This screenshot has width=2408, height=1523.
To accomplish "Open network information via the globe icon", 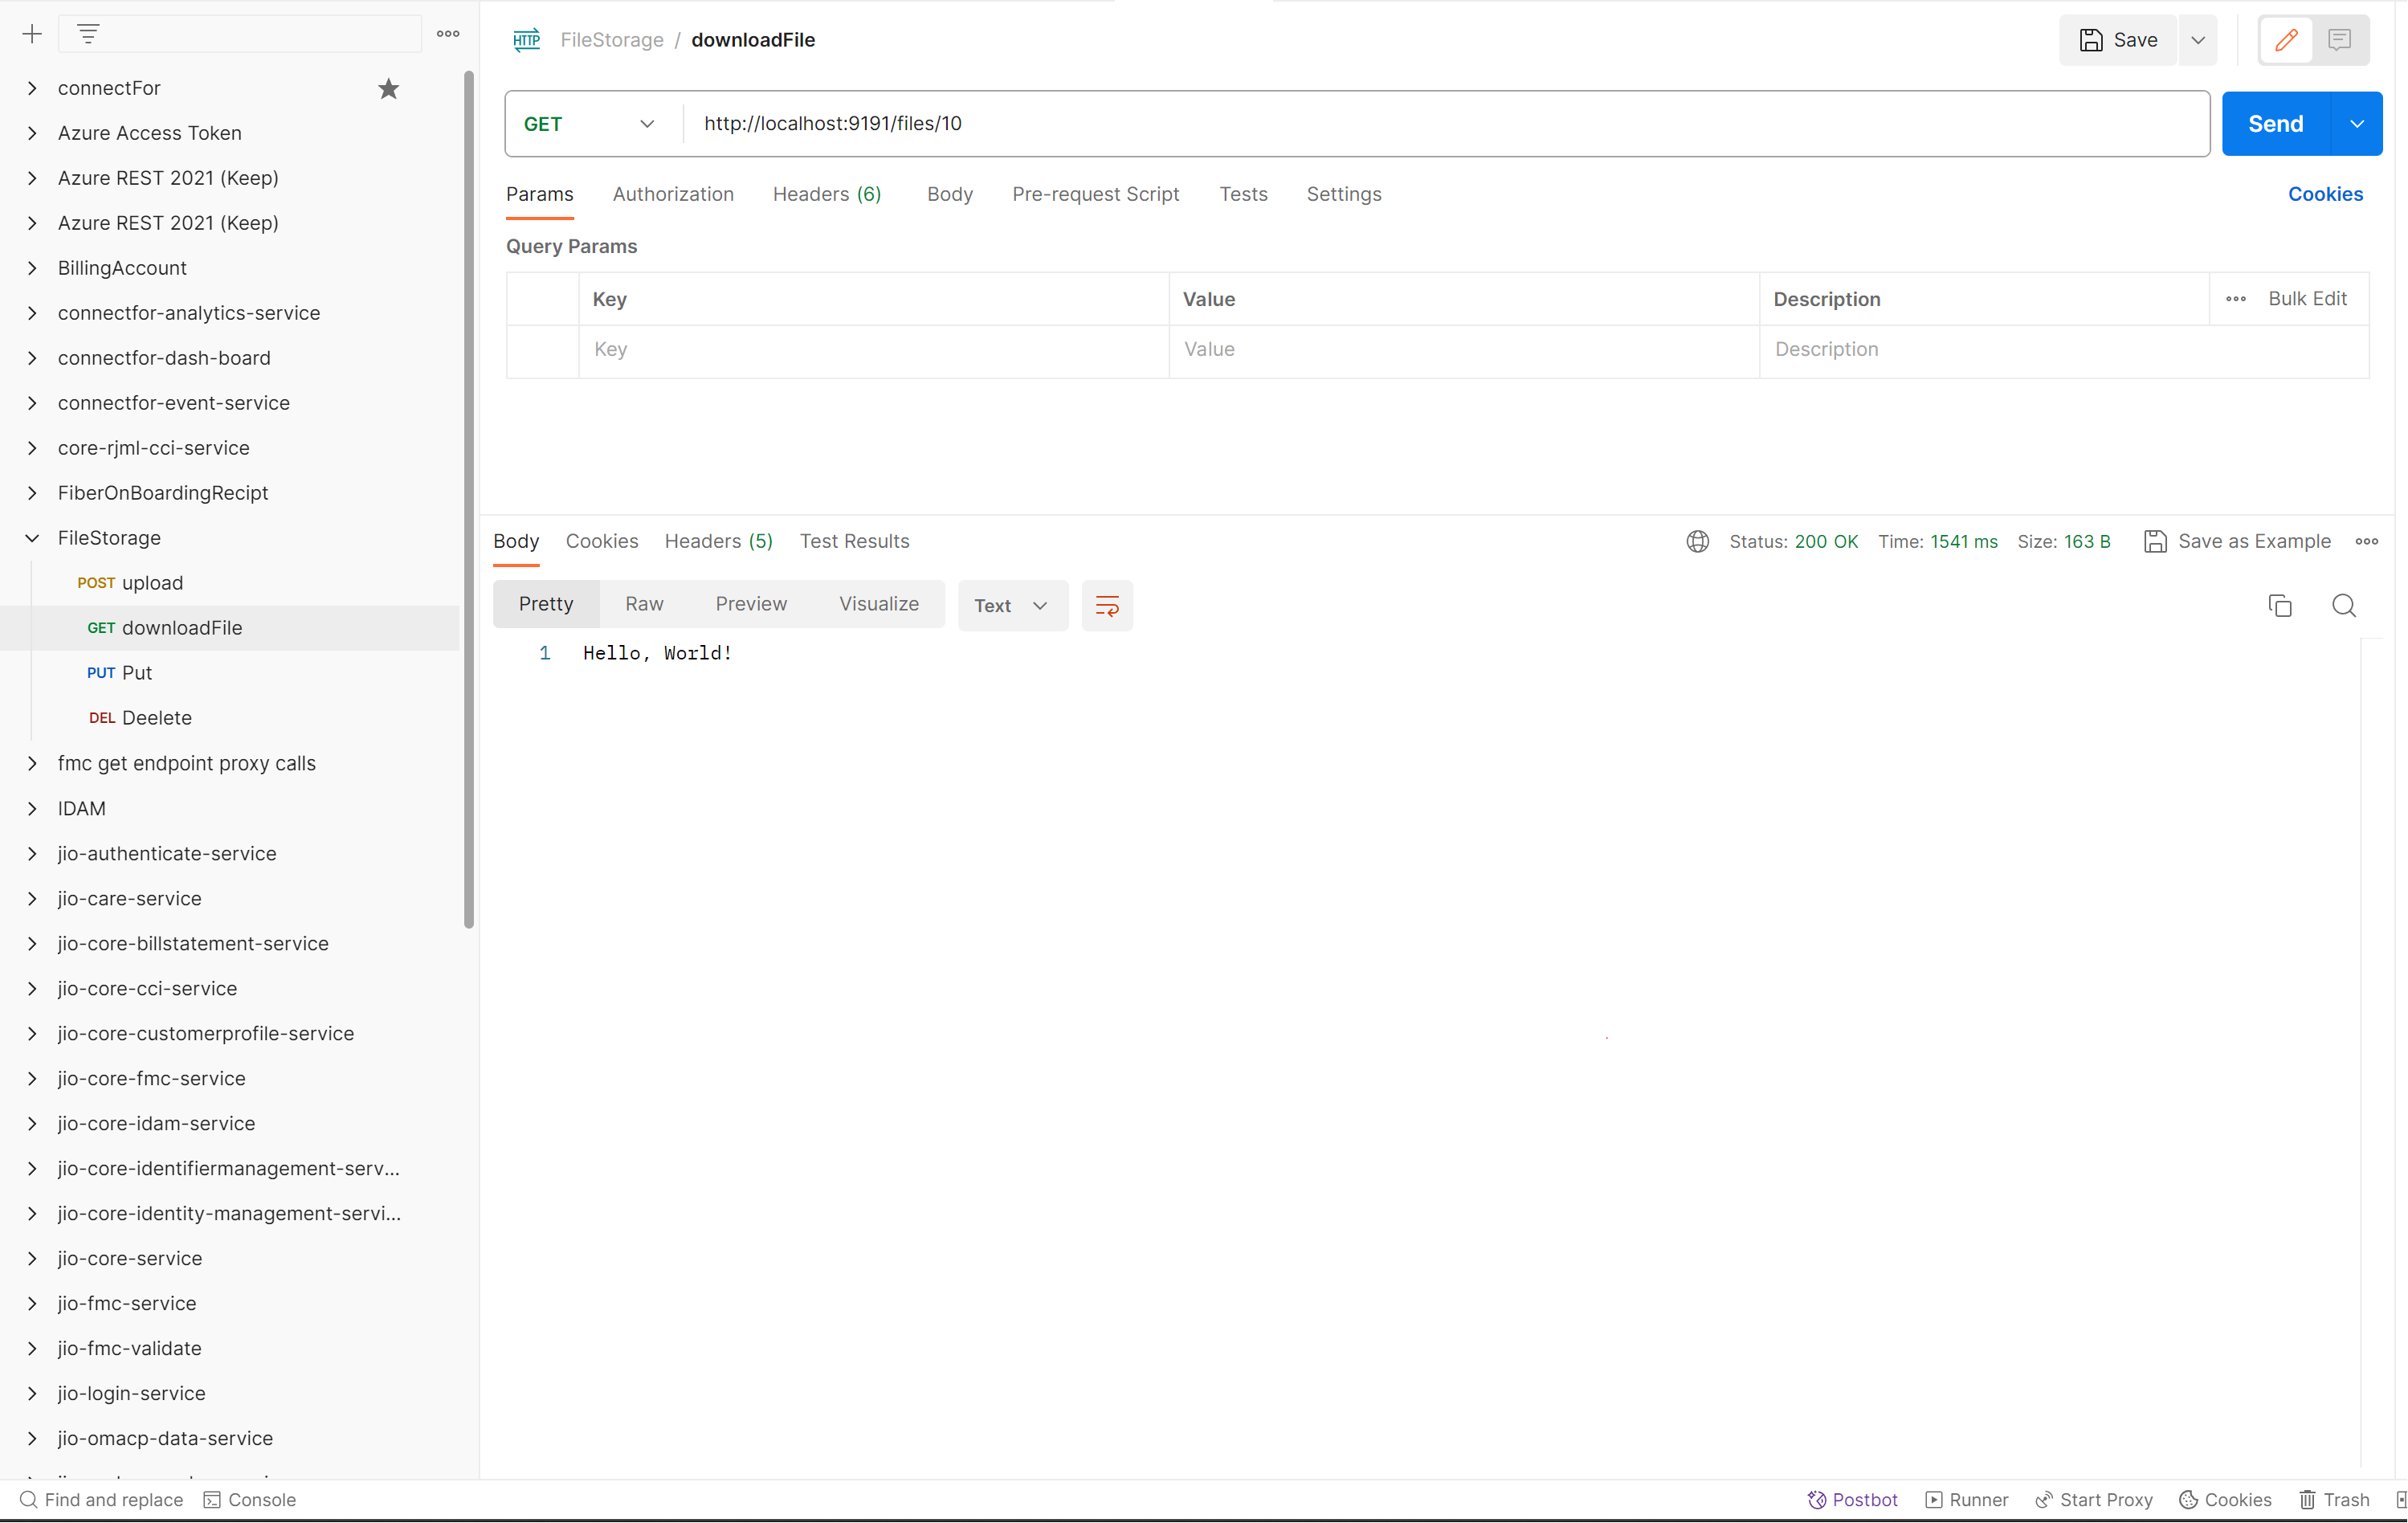I will point(1697,541).
